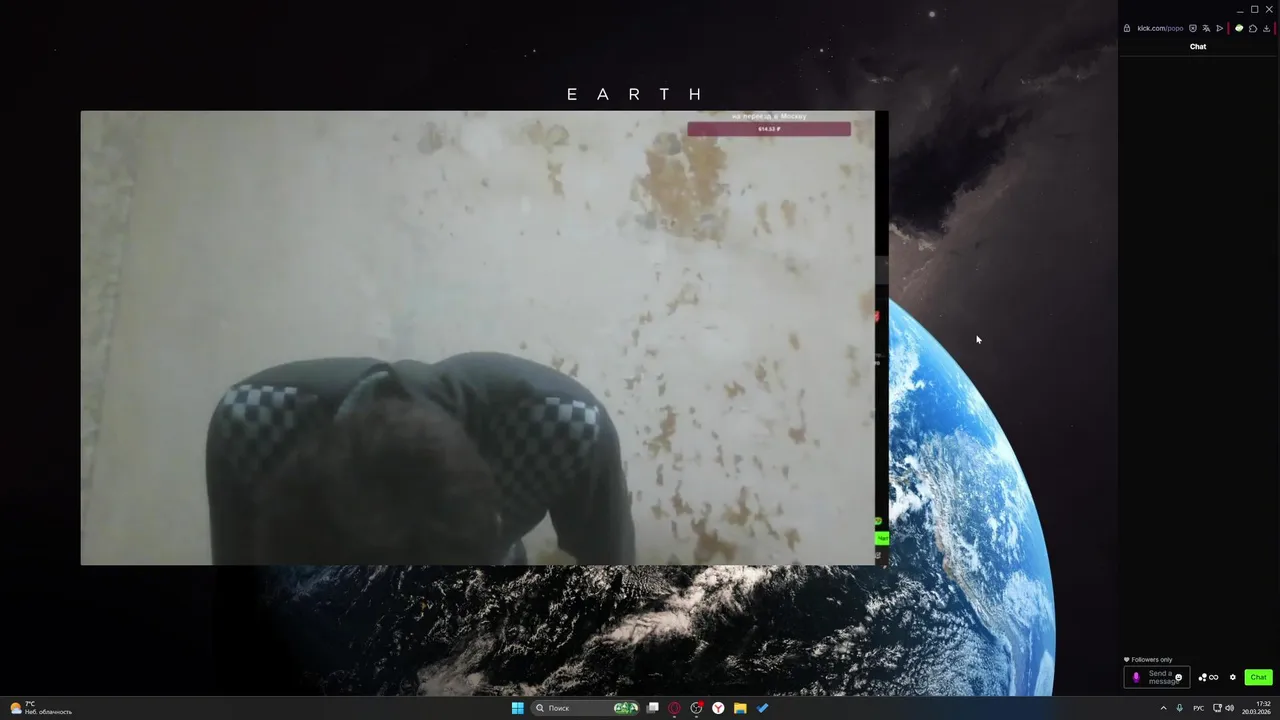The image size is (1280, 720).
Task: Open the OBS Studio taskbar icon
Action: tap(697, 708)
